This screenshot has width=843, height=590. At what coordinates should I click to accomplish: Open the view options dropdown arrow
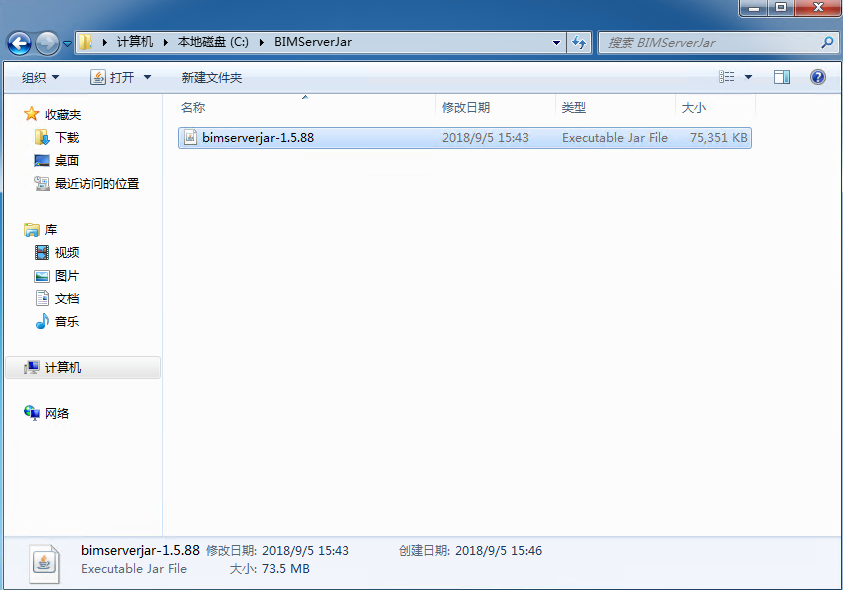[x=748, y=77]
